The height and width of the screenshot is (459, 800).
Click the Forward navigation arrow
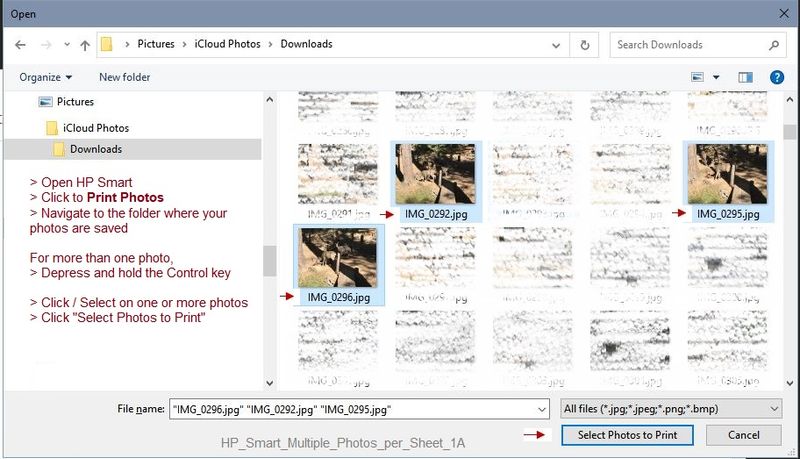46,45
